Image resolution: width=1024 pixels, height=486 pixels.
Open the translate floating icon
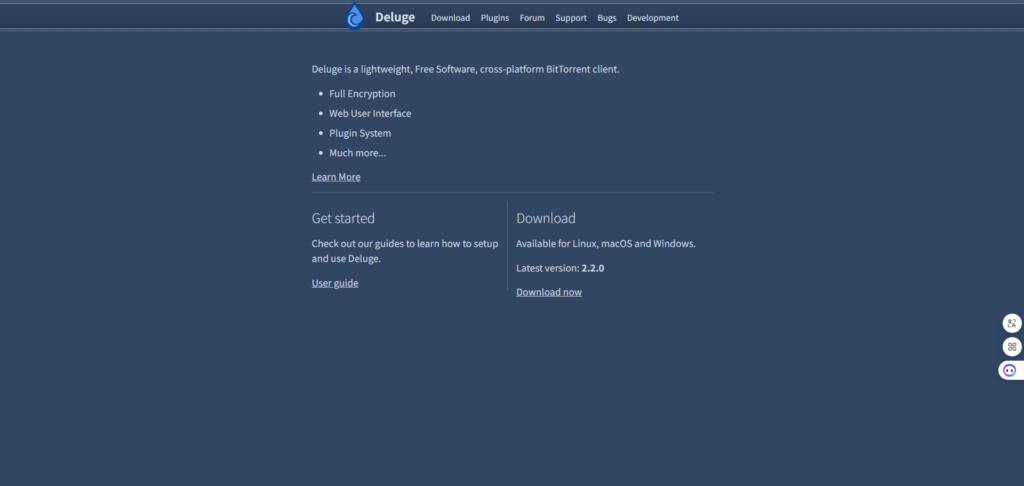[x=1012, y=323]
